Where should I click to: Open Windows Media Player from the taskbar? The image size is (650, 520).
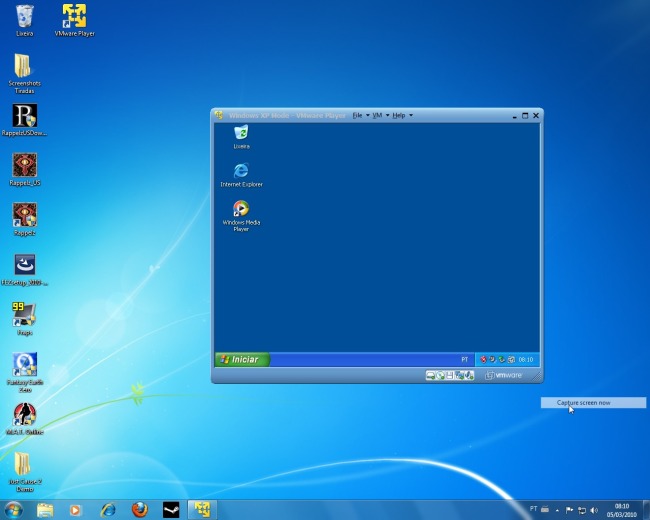(75, 510)
